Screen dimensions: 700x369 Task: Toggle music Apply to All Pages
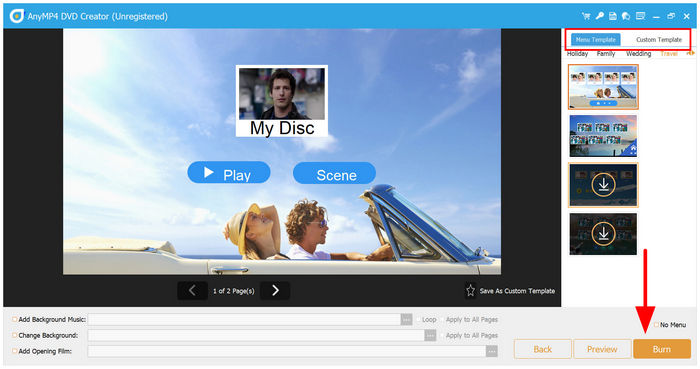coord(442,319)
